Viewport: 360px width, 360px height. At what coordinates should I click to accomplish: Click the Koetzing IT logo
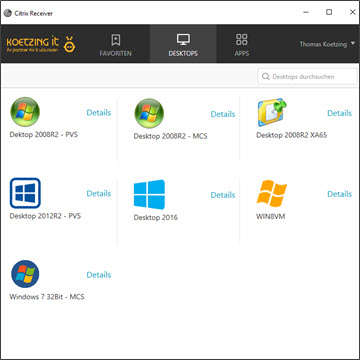(x=41, y=44)
